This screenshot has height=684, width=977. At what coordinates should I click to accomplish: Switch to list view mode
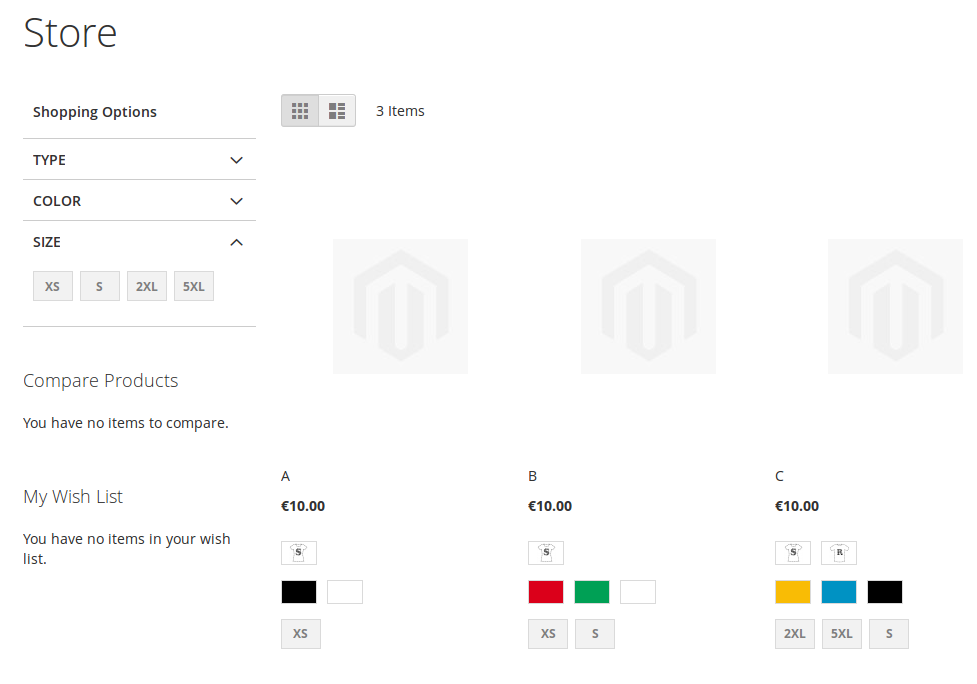coord(336,110)
